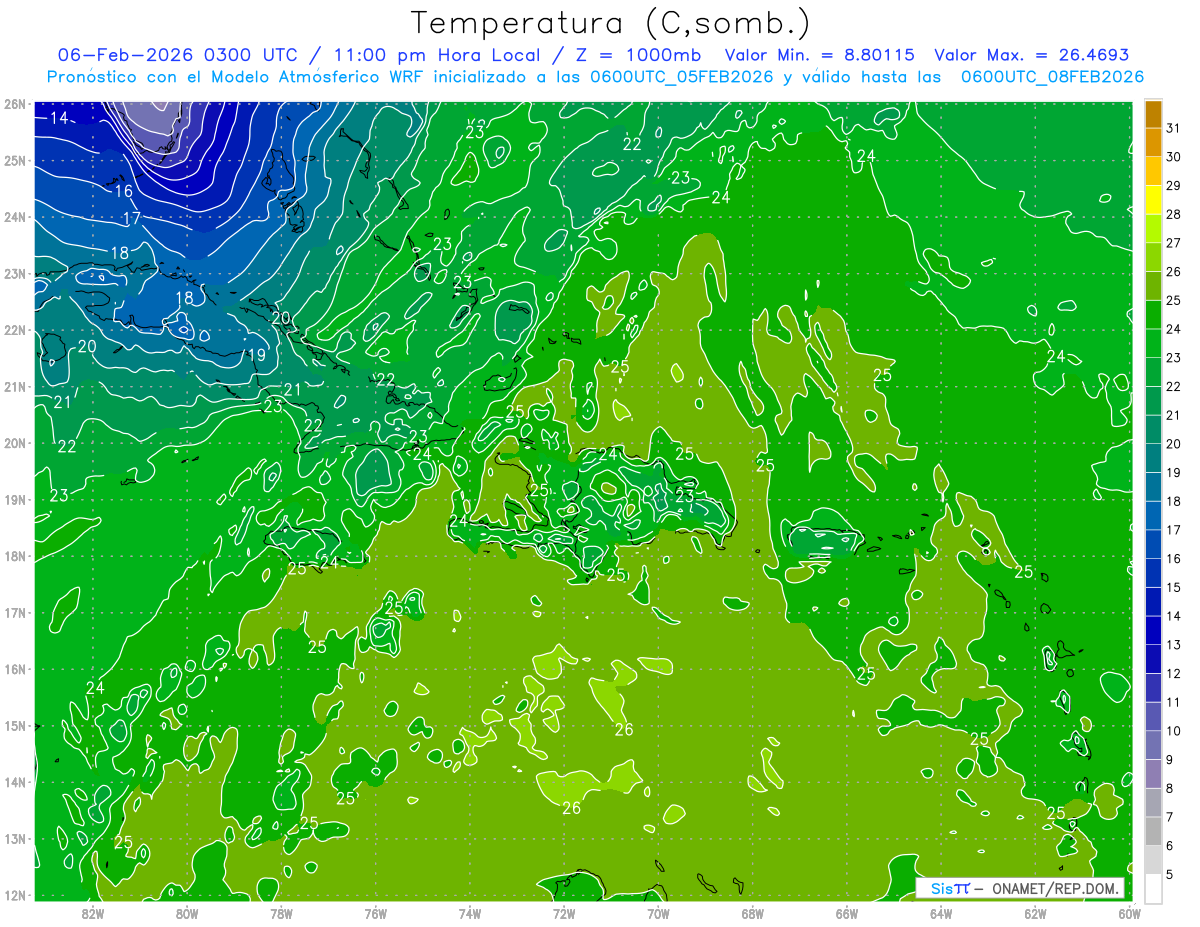Select 'Valor Max. = 26.4693' text
Screen dimensions: 1200x927
pyautogui.click(x=1032, y=56)
